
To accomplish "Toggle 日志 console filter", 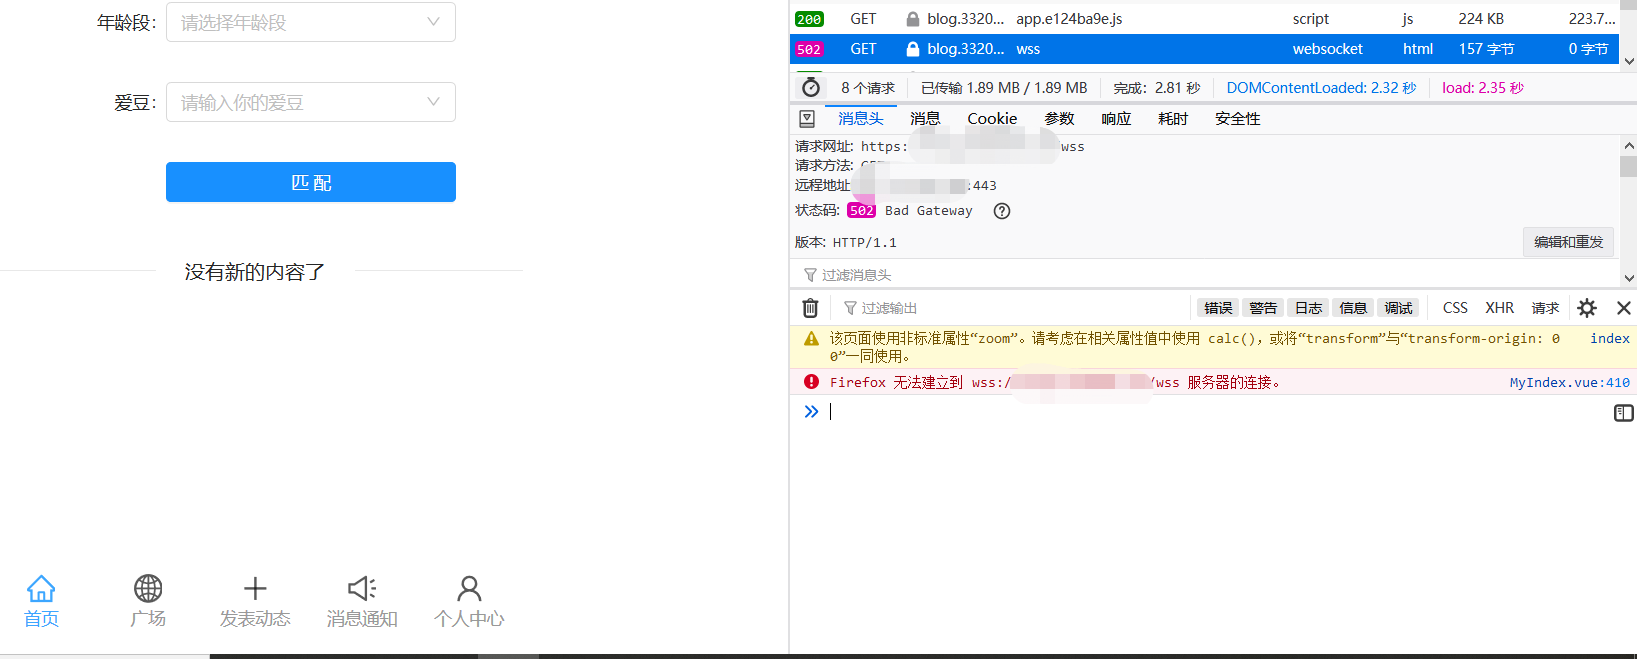I will (1308, 308).
